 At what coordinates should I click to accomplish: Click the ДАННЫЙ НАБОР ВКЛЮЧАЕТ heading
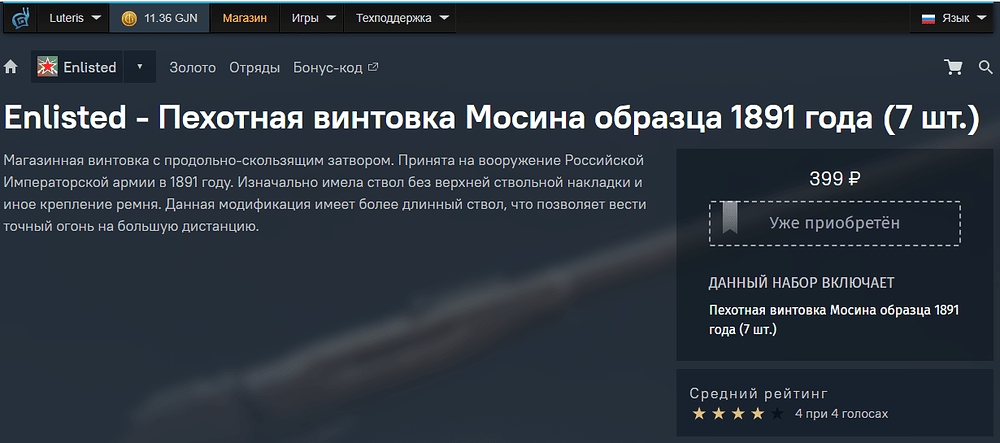click(x=801, y=282)
